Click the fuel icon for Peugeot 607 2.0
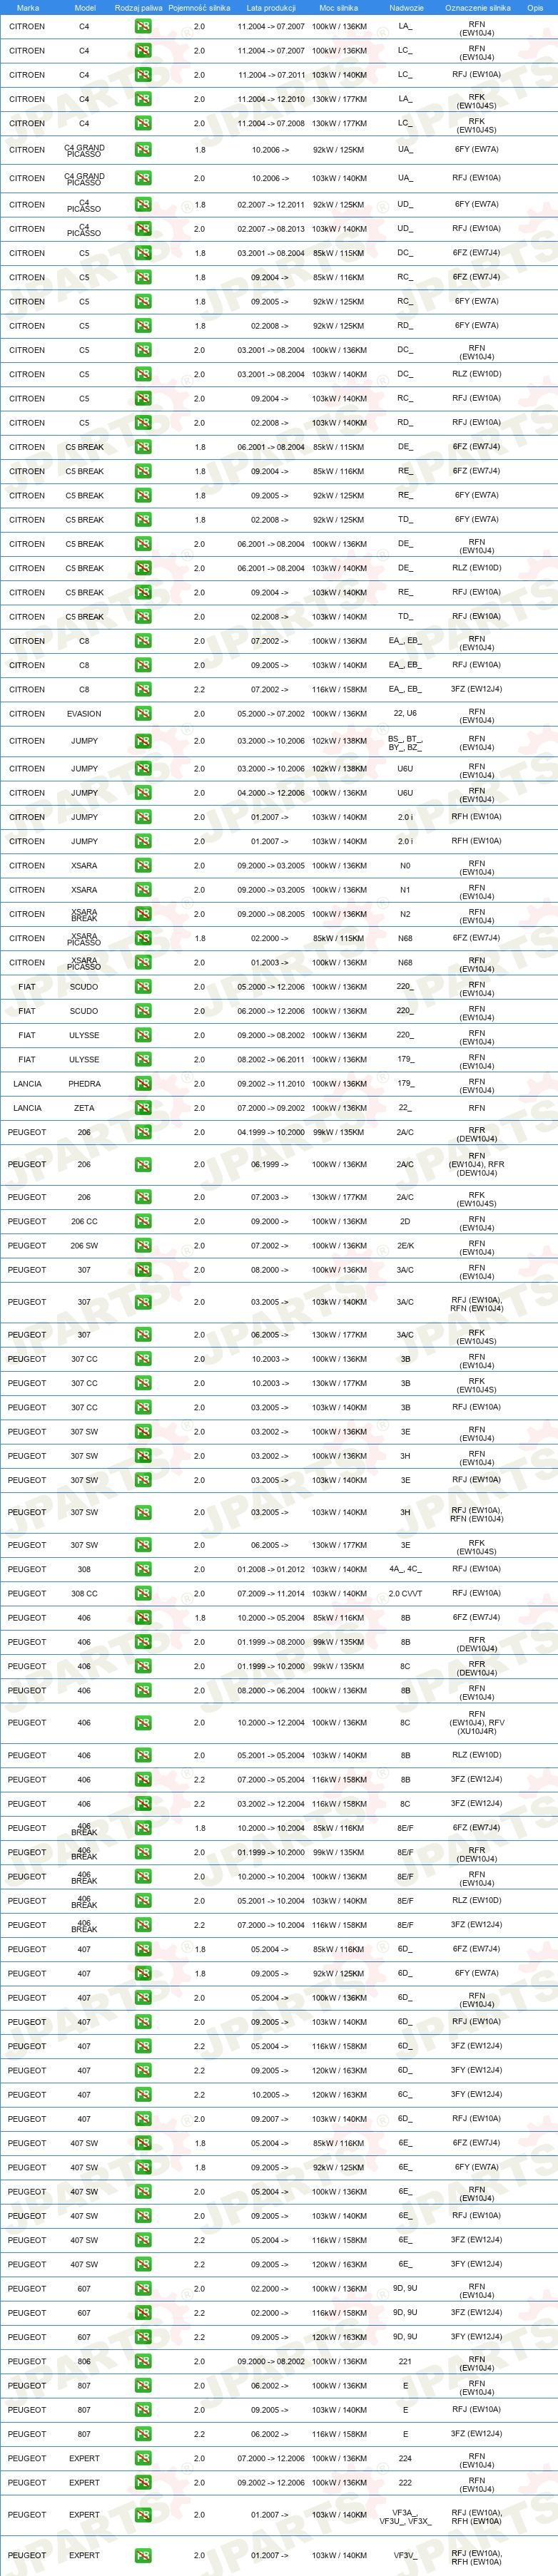The width and height of the screenshot is (558, 2576). 143,2289
